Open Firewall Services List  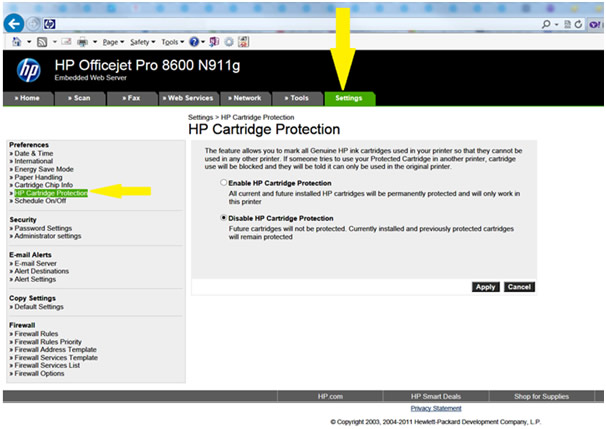(x=47, y=366)
